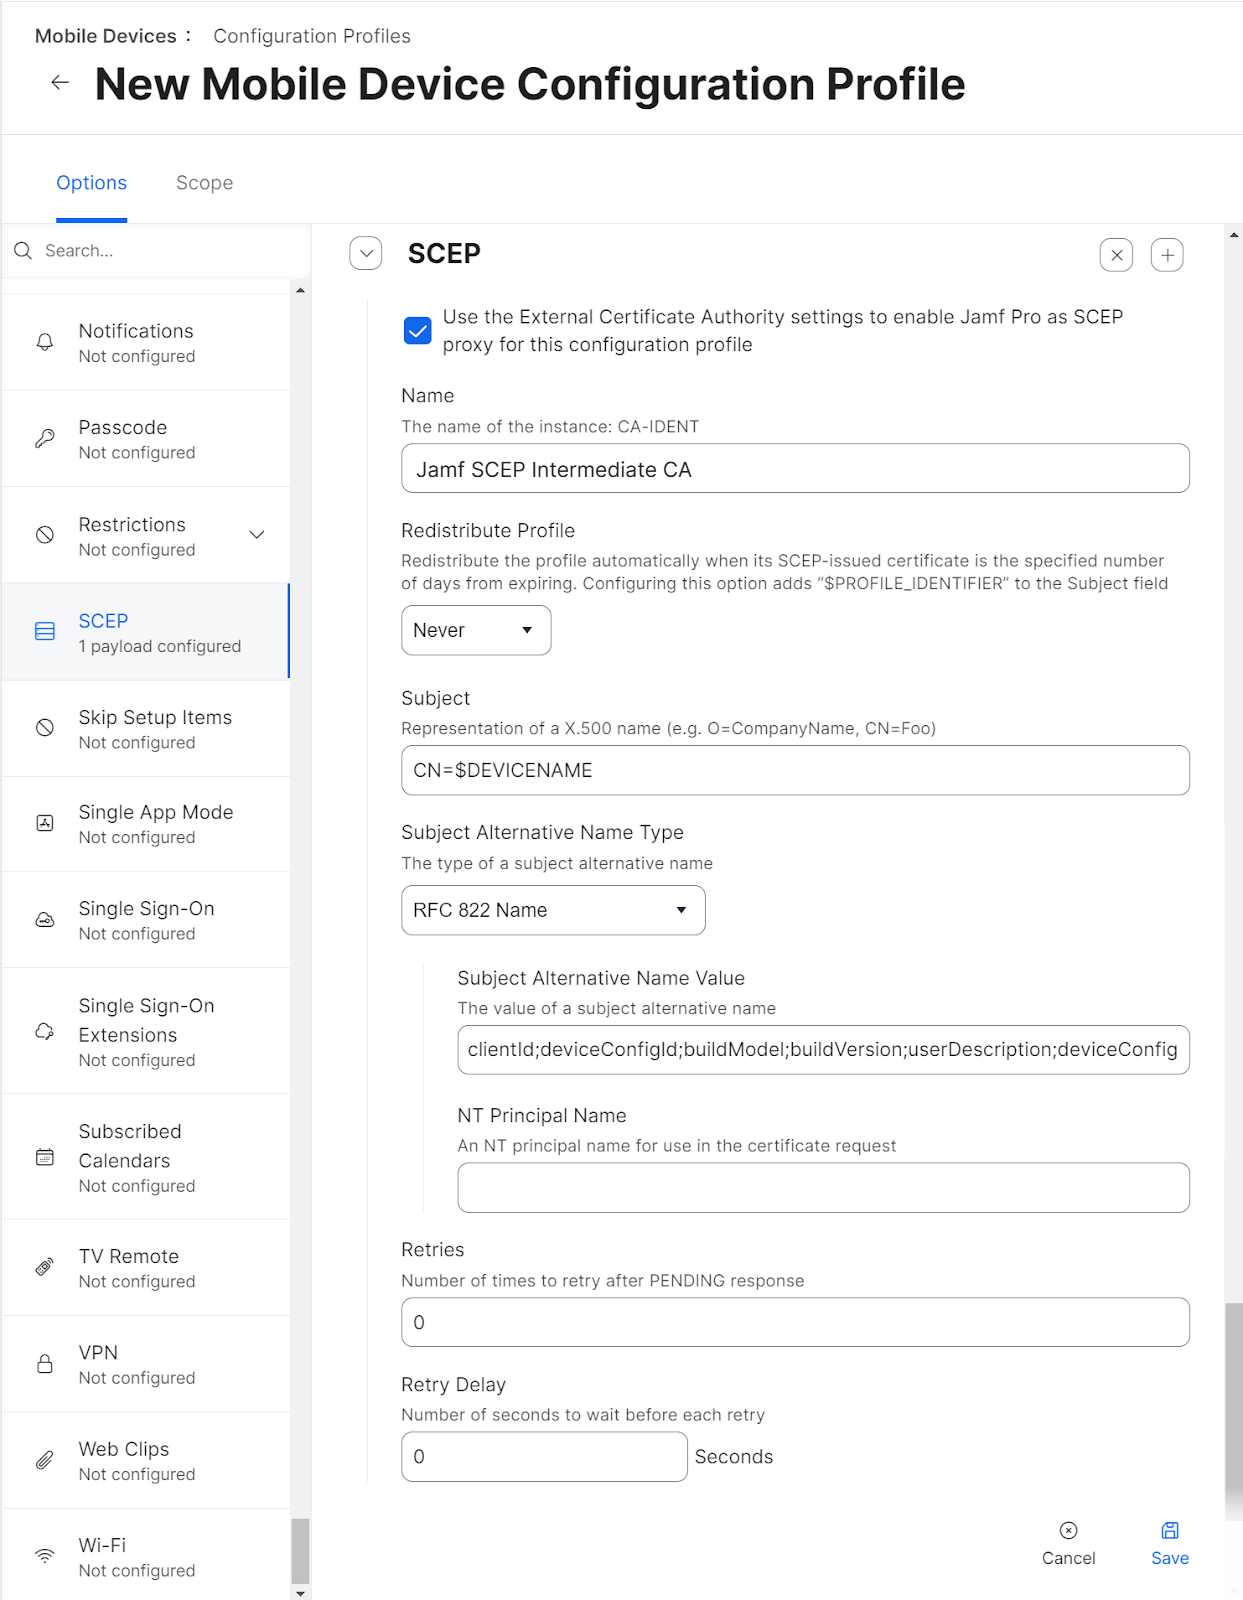Click the Save disk icon
Screen dimensions: 1243x1600
coord(1170,1530)
